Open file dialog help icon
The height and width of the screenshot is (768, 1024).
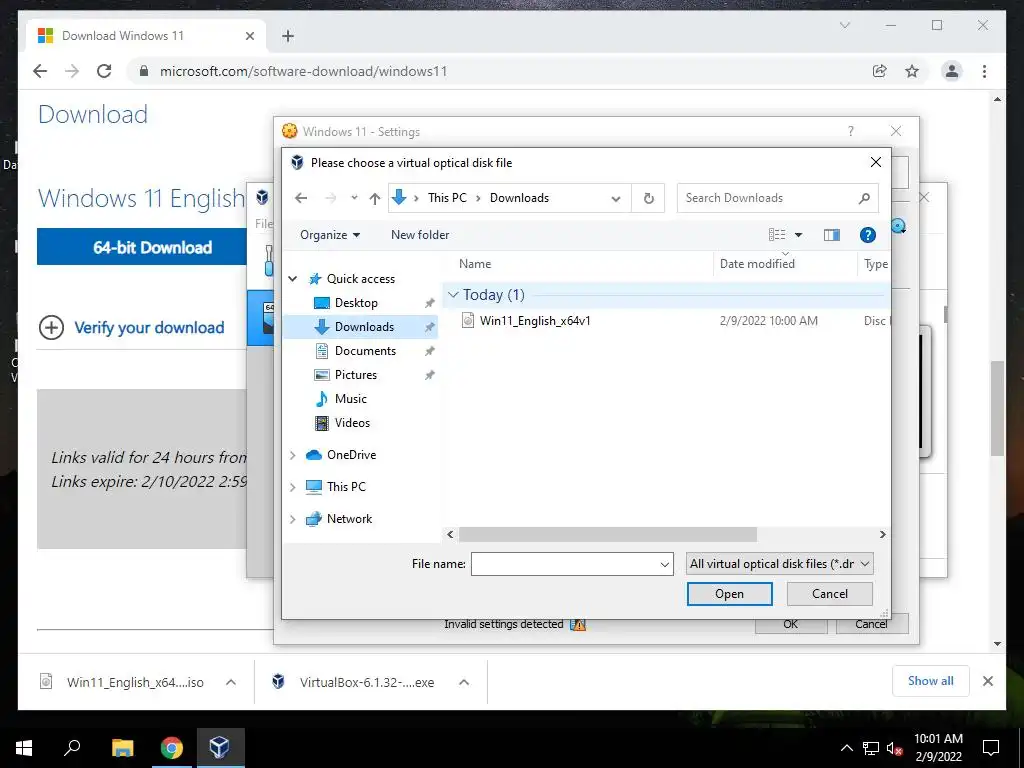point(867,235)
